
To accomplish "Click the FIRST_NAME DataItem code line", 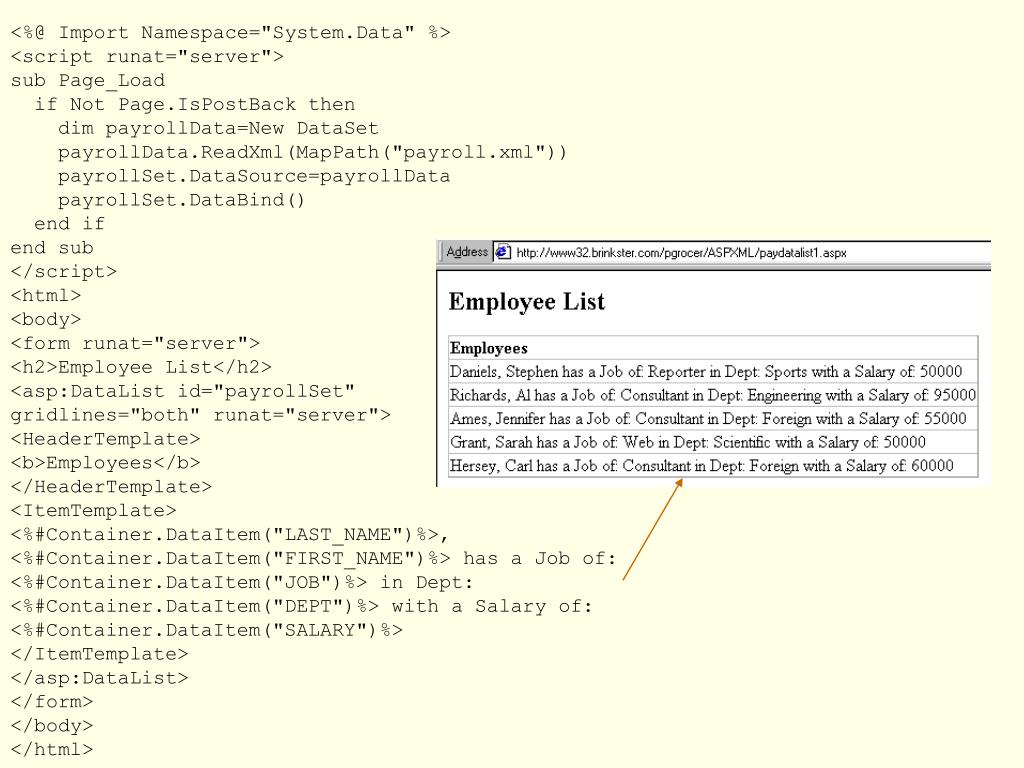I will [313, 559].
